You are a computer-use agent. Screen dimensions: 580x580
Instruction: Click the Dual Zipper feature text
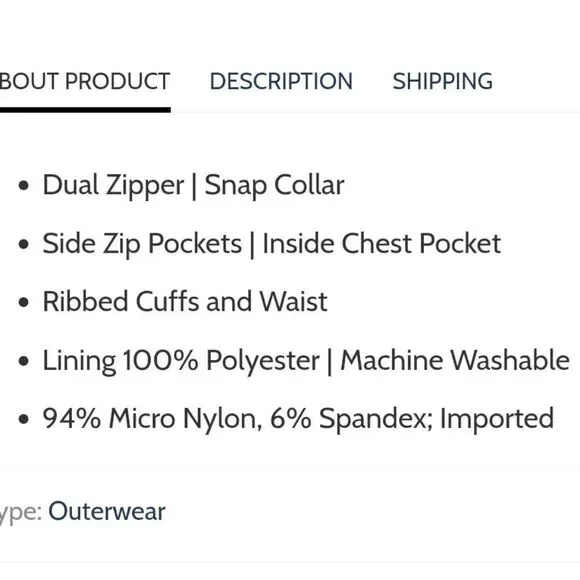tap(113, 185)
